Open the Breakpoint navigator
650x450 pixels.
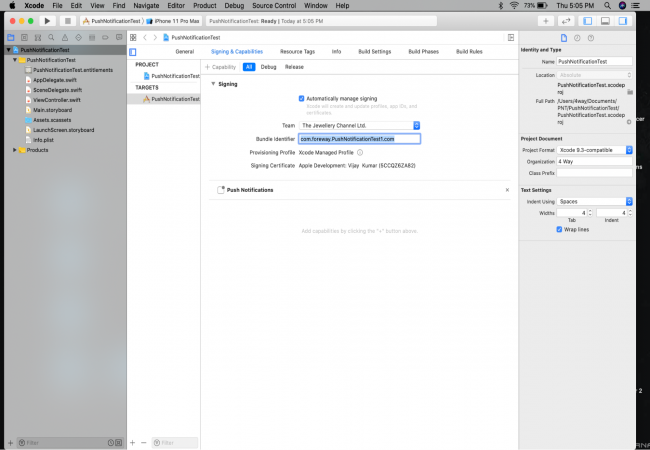105,37
